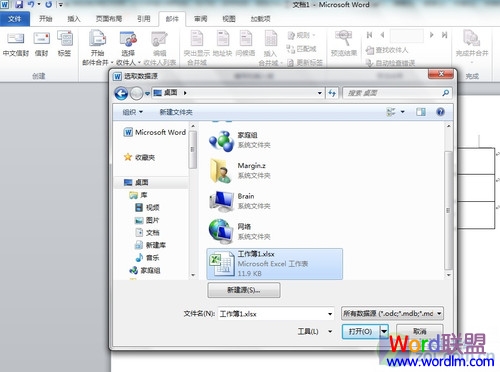The height and width of the screenshot is (372, 500).
Task: Click the Labels (标签) ribbon icon
Action: (x=64, y=43)
